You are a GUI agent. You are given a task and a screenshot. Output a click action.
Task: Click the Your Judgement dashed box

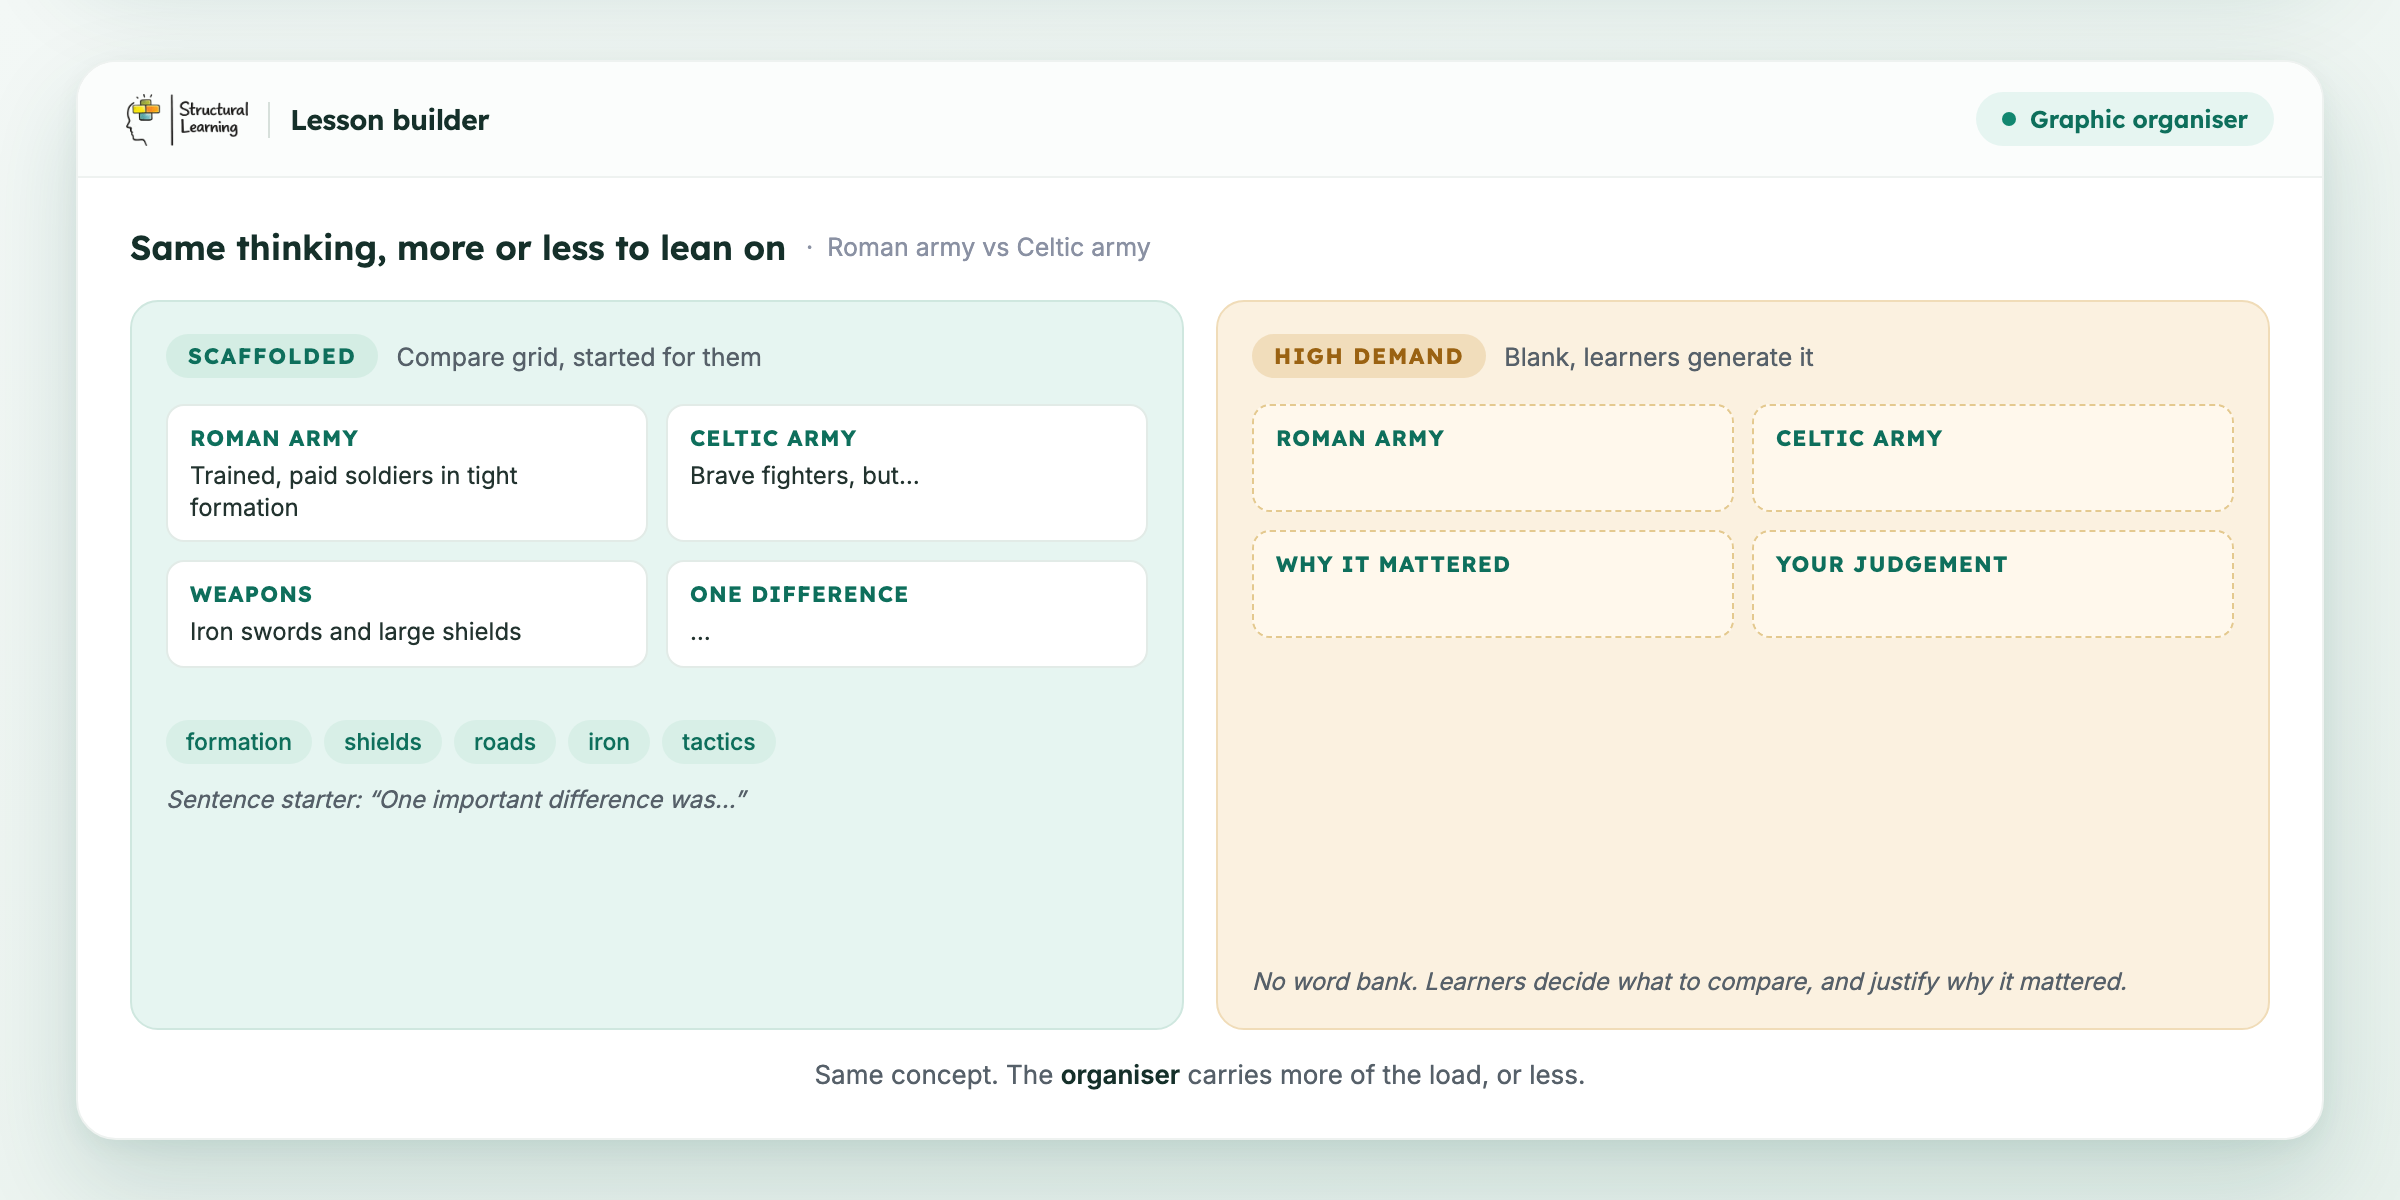point(1993,584)
